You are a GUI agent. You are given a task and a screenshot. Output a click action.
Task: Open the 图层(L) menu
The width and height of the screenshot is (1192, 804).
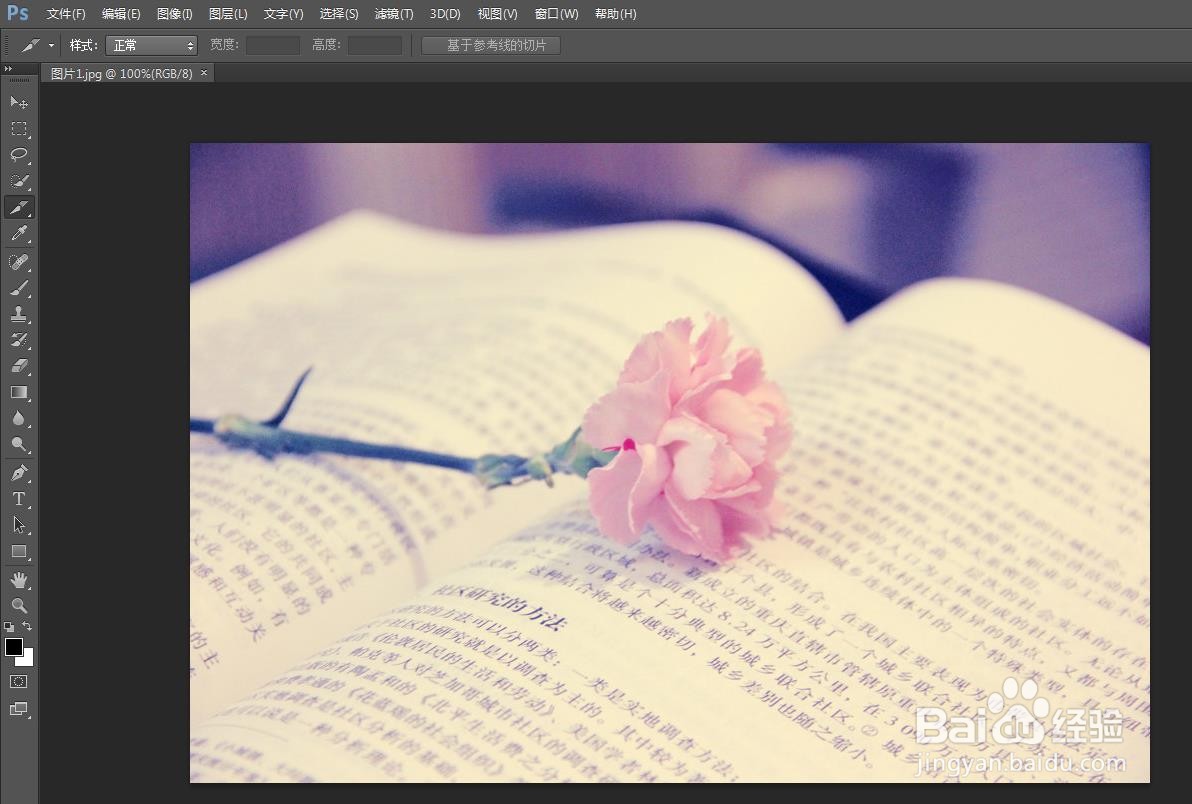click(228, 14)
